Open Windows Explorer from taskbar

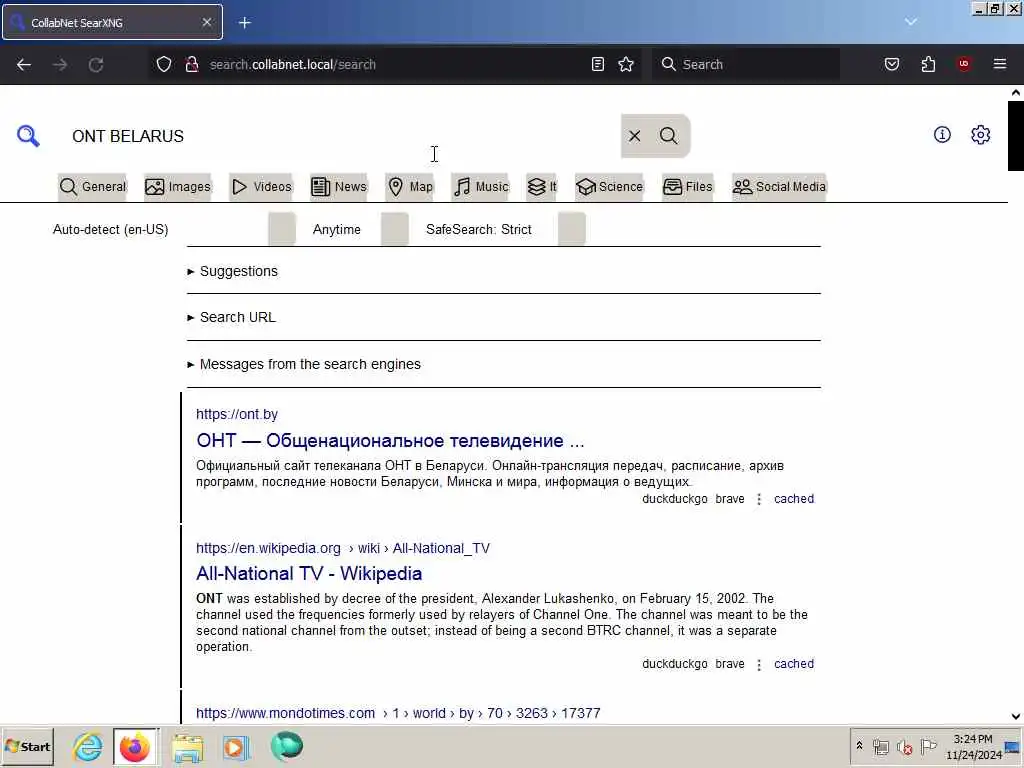pyautogui.click(x=187, y=746)
